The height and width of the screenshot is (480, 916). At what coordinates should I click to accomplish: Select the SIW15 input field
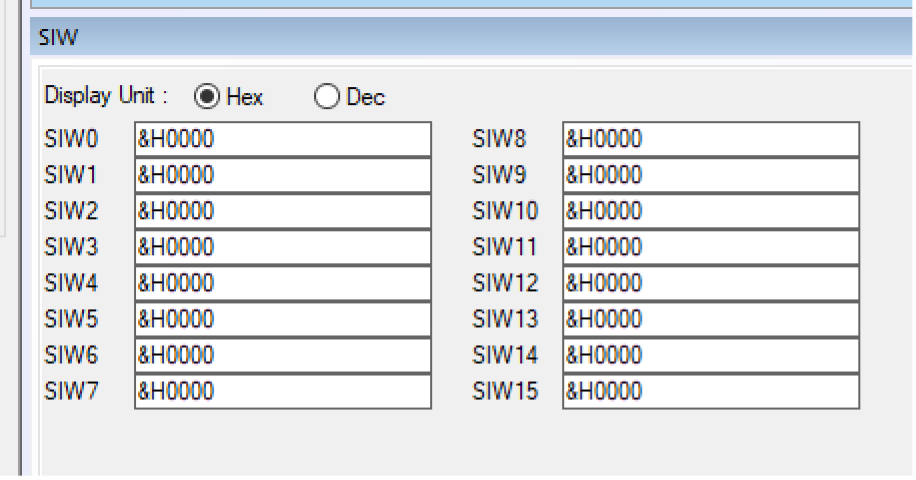710,392
